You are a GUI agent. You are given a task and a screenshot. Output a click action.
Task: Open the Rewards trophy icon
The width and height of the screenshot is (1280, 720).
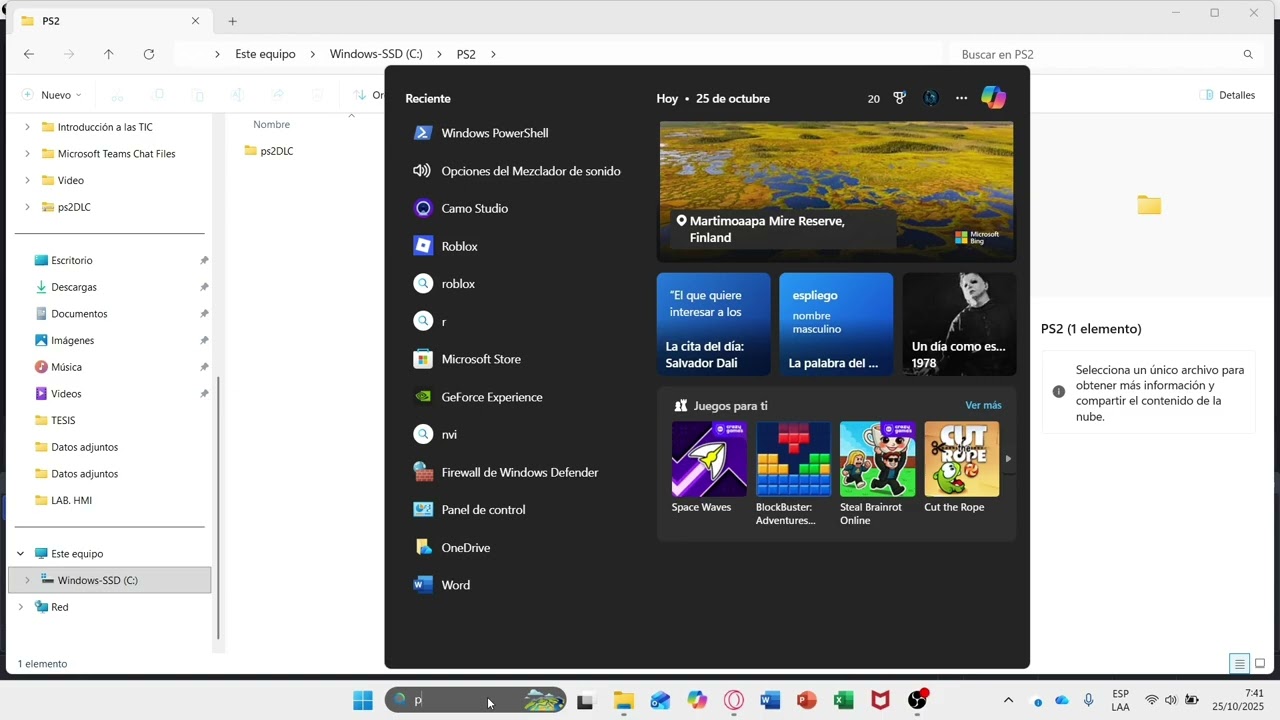point(899,98)
